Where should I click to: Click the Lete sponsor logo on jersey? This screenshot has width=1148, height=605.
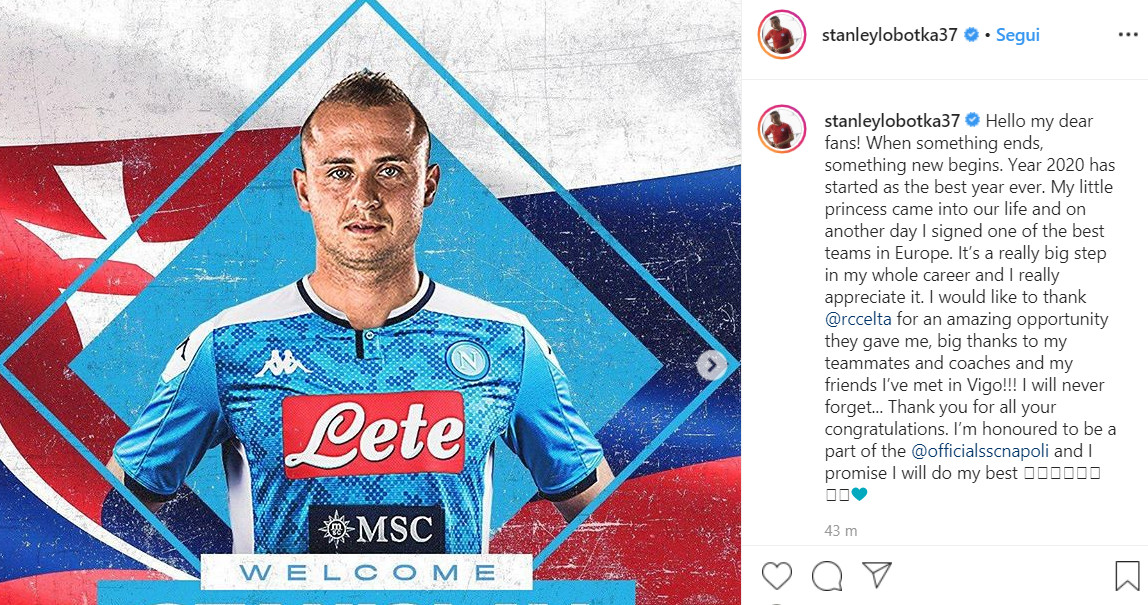[373, 434]
